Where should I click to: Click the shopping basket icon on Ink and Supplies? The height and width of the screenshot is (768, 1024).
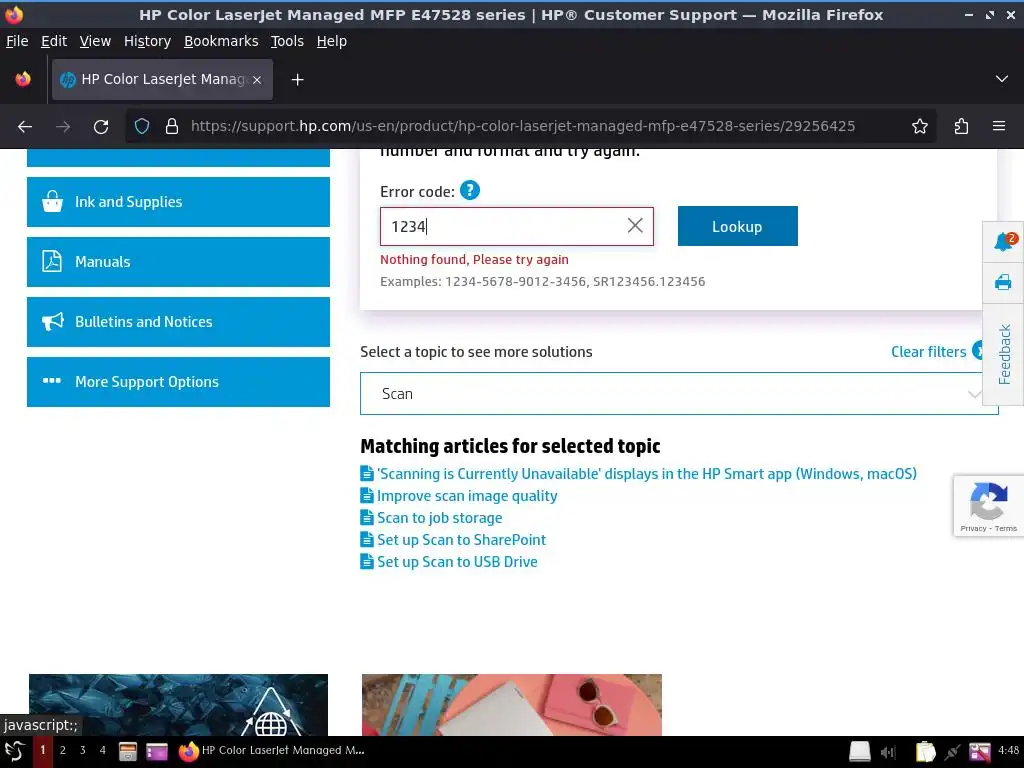click(52, 202)
